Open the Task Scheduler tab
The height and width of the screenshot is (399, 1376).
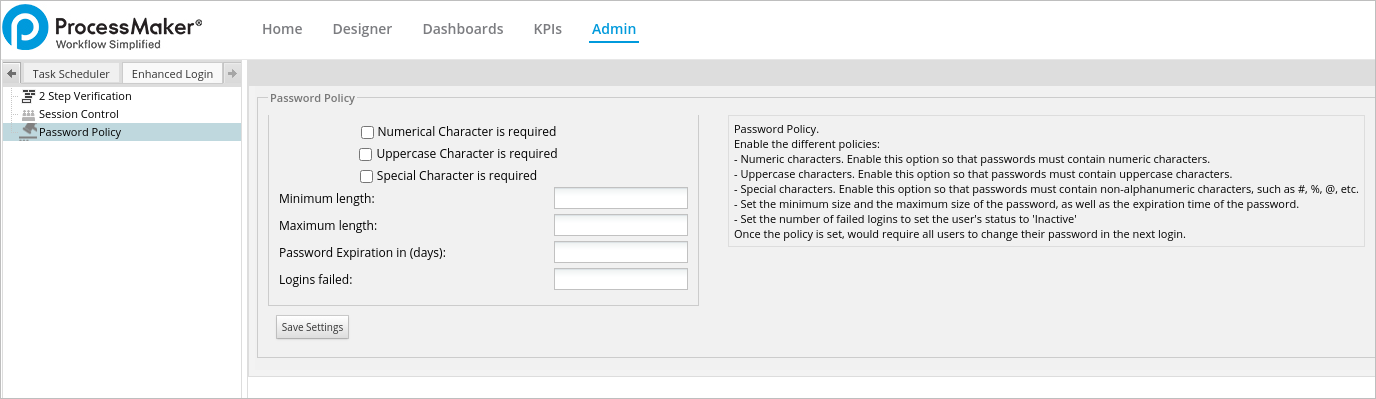[x=71, y=74]
